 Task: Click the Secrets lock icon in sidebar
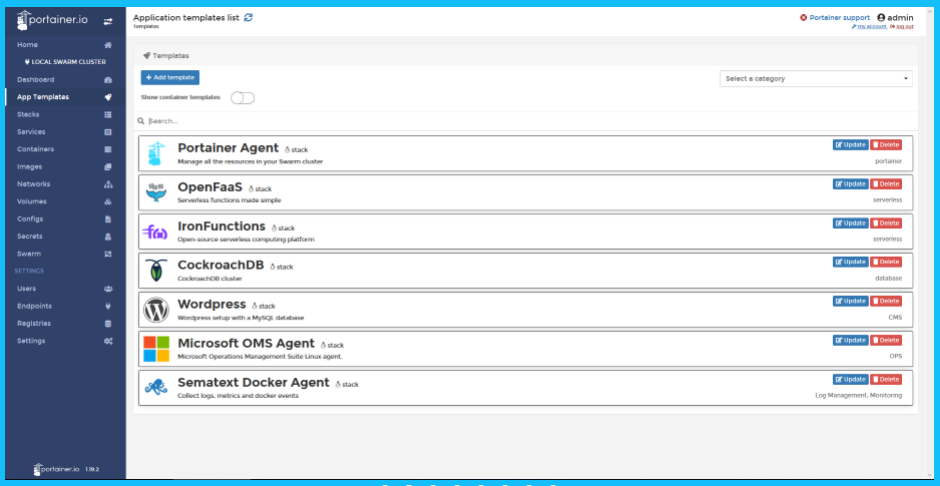(x=108, y=236)
